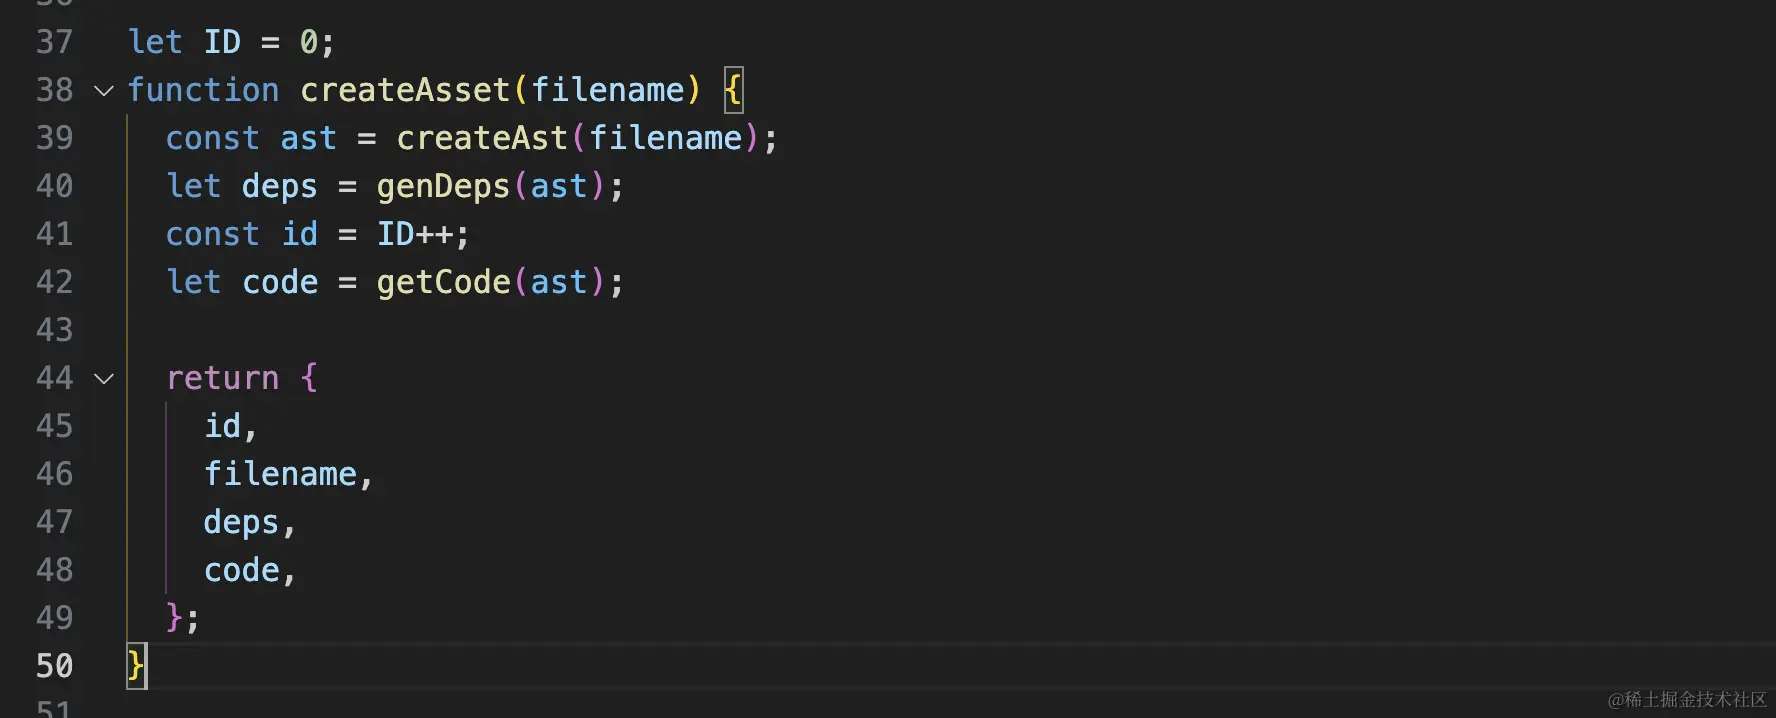Image resolution: width=1776 pixels, height=718 pixels.
Task: Click line number 43 in the gutter
Action: point(55,330)
